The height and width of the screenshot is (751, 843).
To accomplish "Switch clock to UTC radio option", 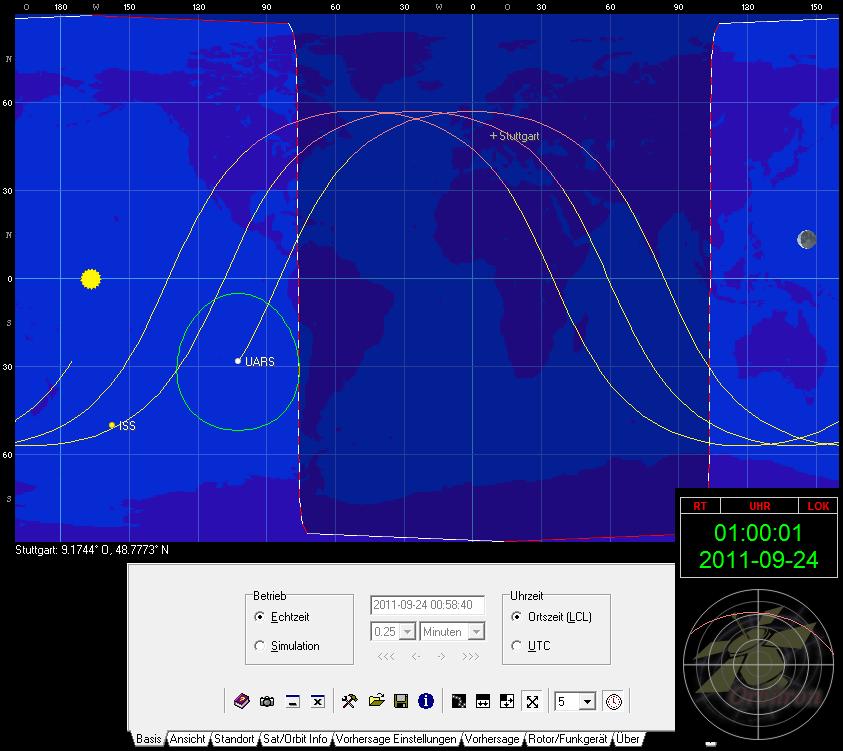I will click(516, 646).
